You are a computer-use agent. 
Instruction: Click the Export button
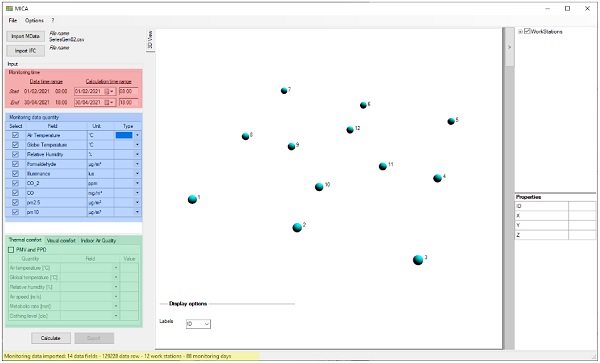(94, 338)
